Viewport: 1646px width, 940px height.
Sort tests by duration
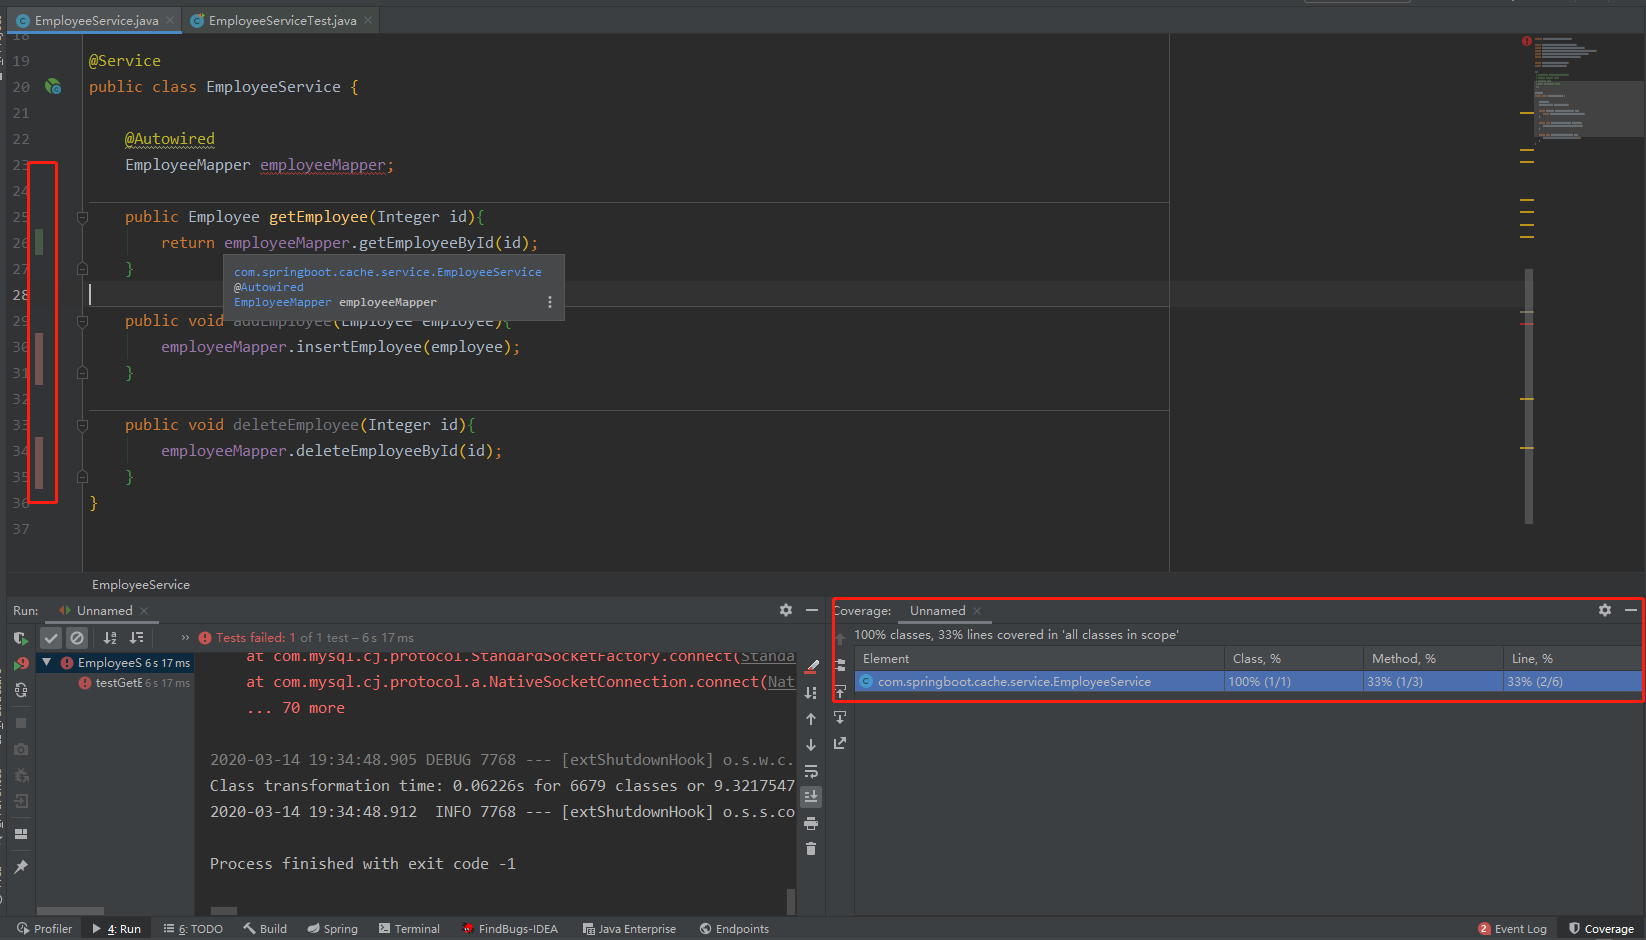[x=137, y=638]
